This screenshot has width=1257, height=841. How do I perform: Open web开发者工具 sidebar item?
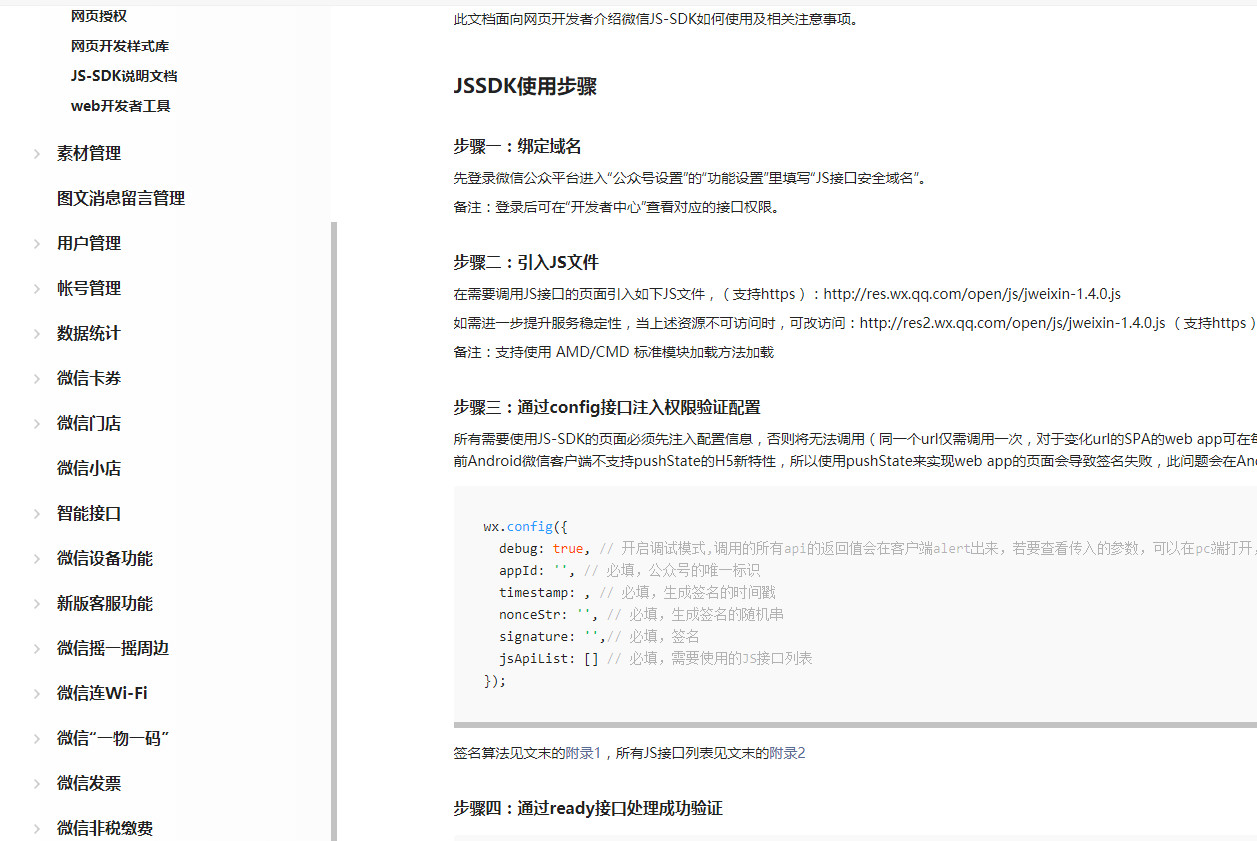[121, 106]
